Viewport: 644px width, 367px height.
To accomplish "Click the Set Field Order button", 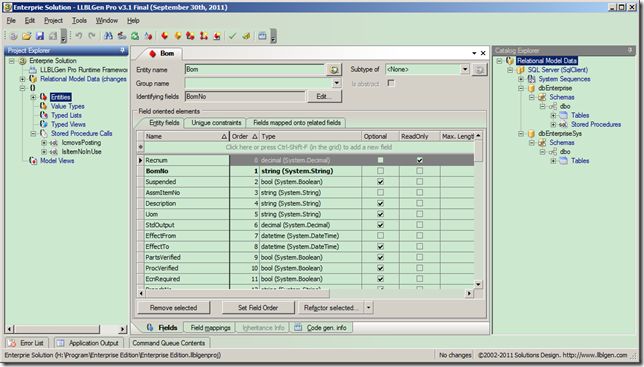I will 258,307.
